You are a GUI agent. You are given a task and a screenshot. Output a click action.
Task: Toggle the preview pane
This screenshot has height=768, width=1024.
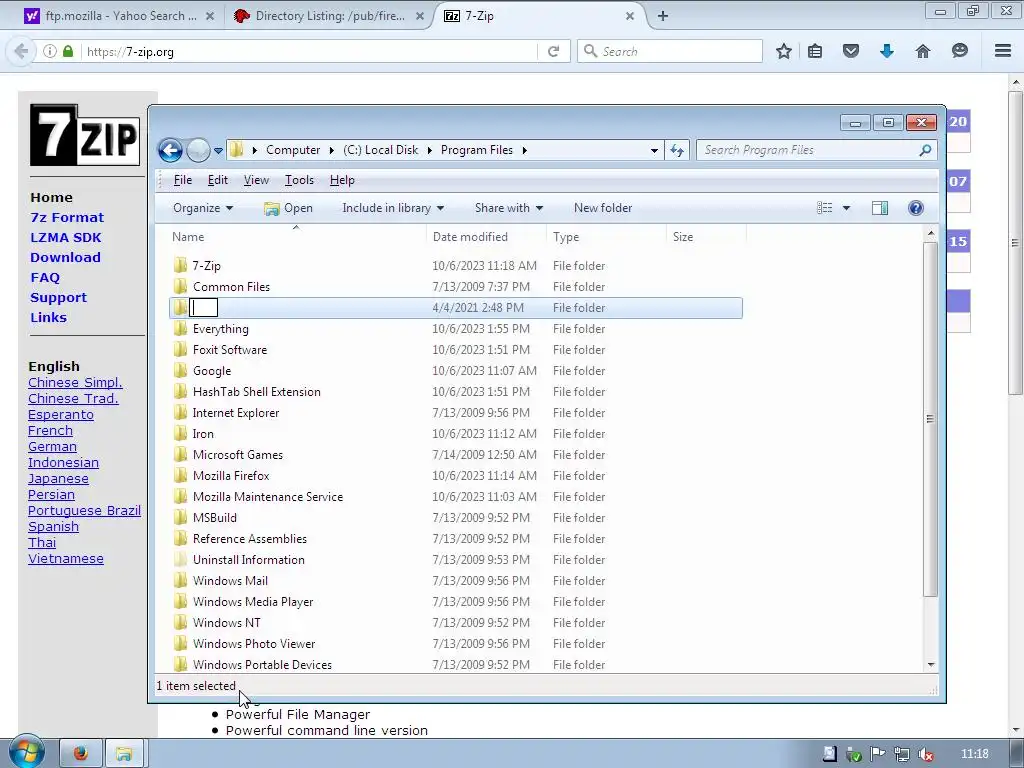pos(880,208)
